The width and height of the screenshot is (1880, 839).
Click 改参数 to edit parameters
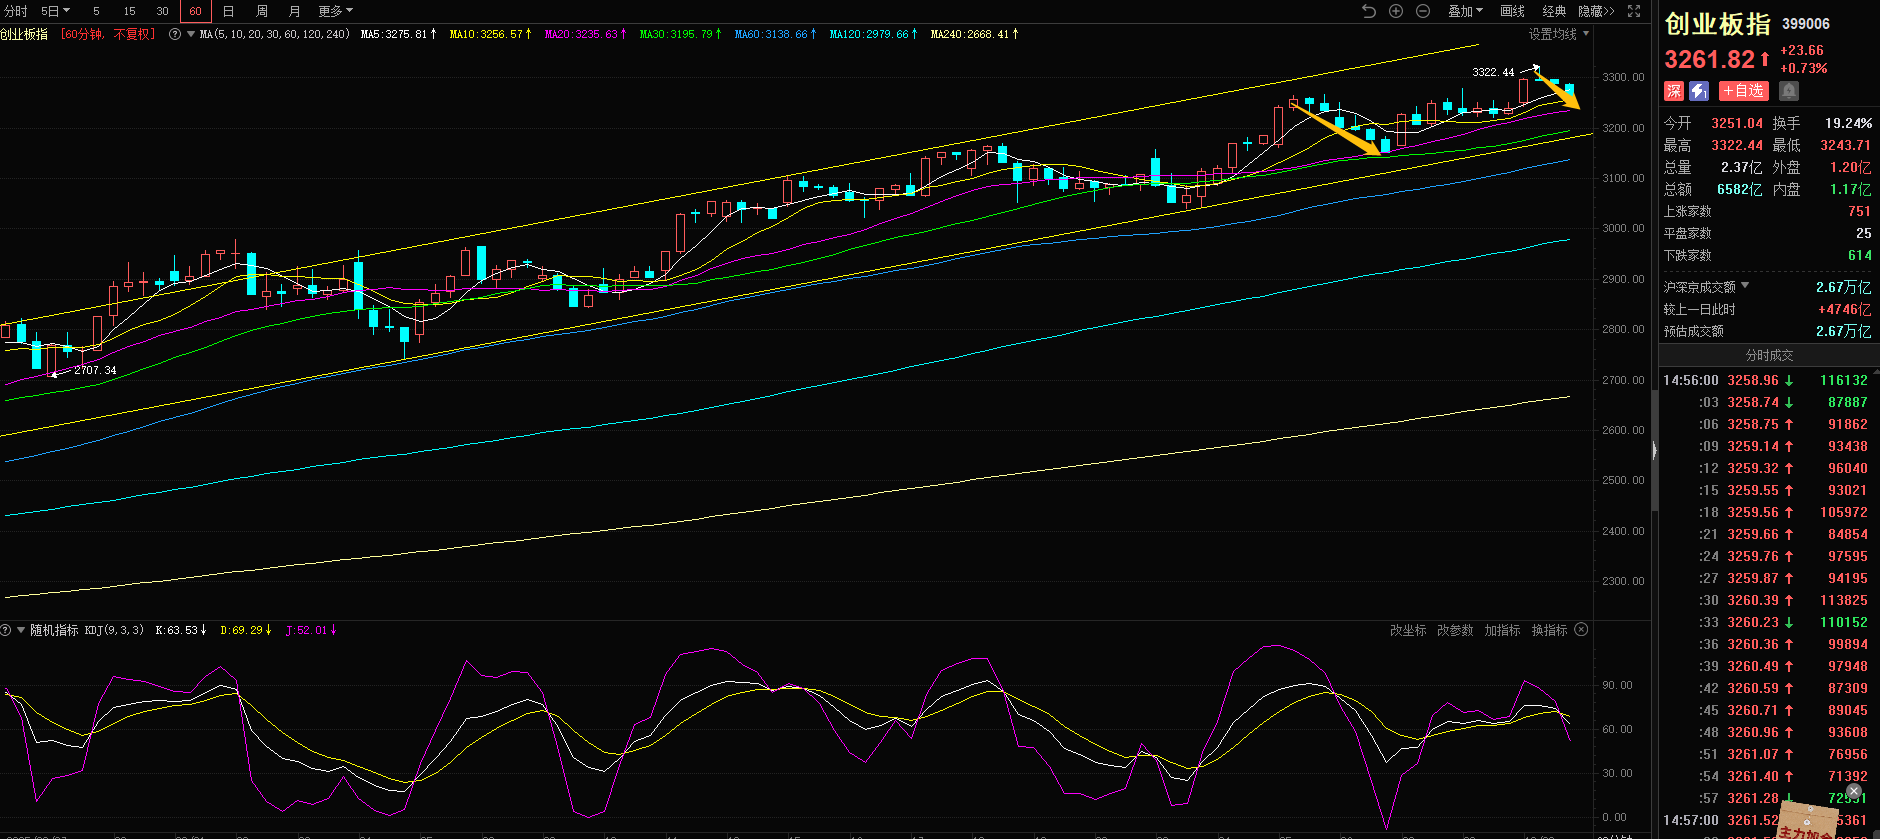coord(1455,630)
